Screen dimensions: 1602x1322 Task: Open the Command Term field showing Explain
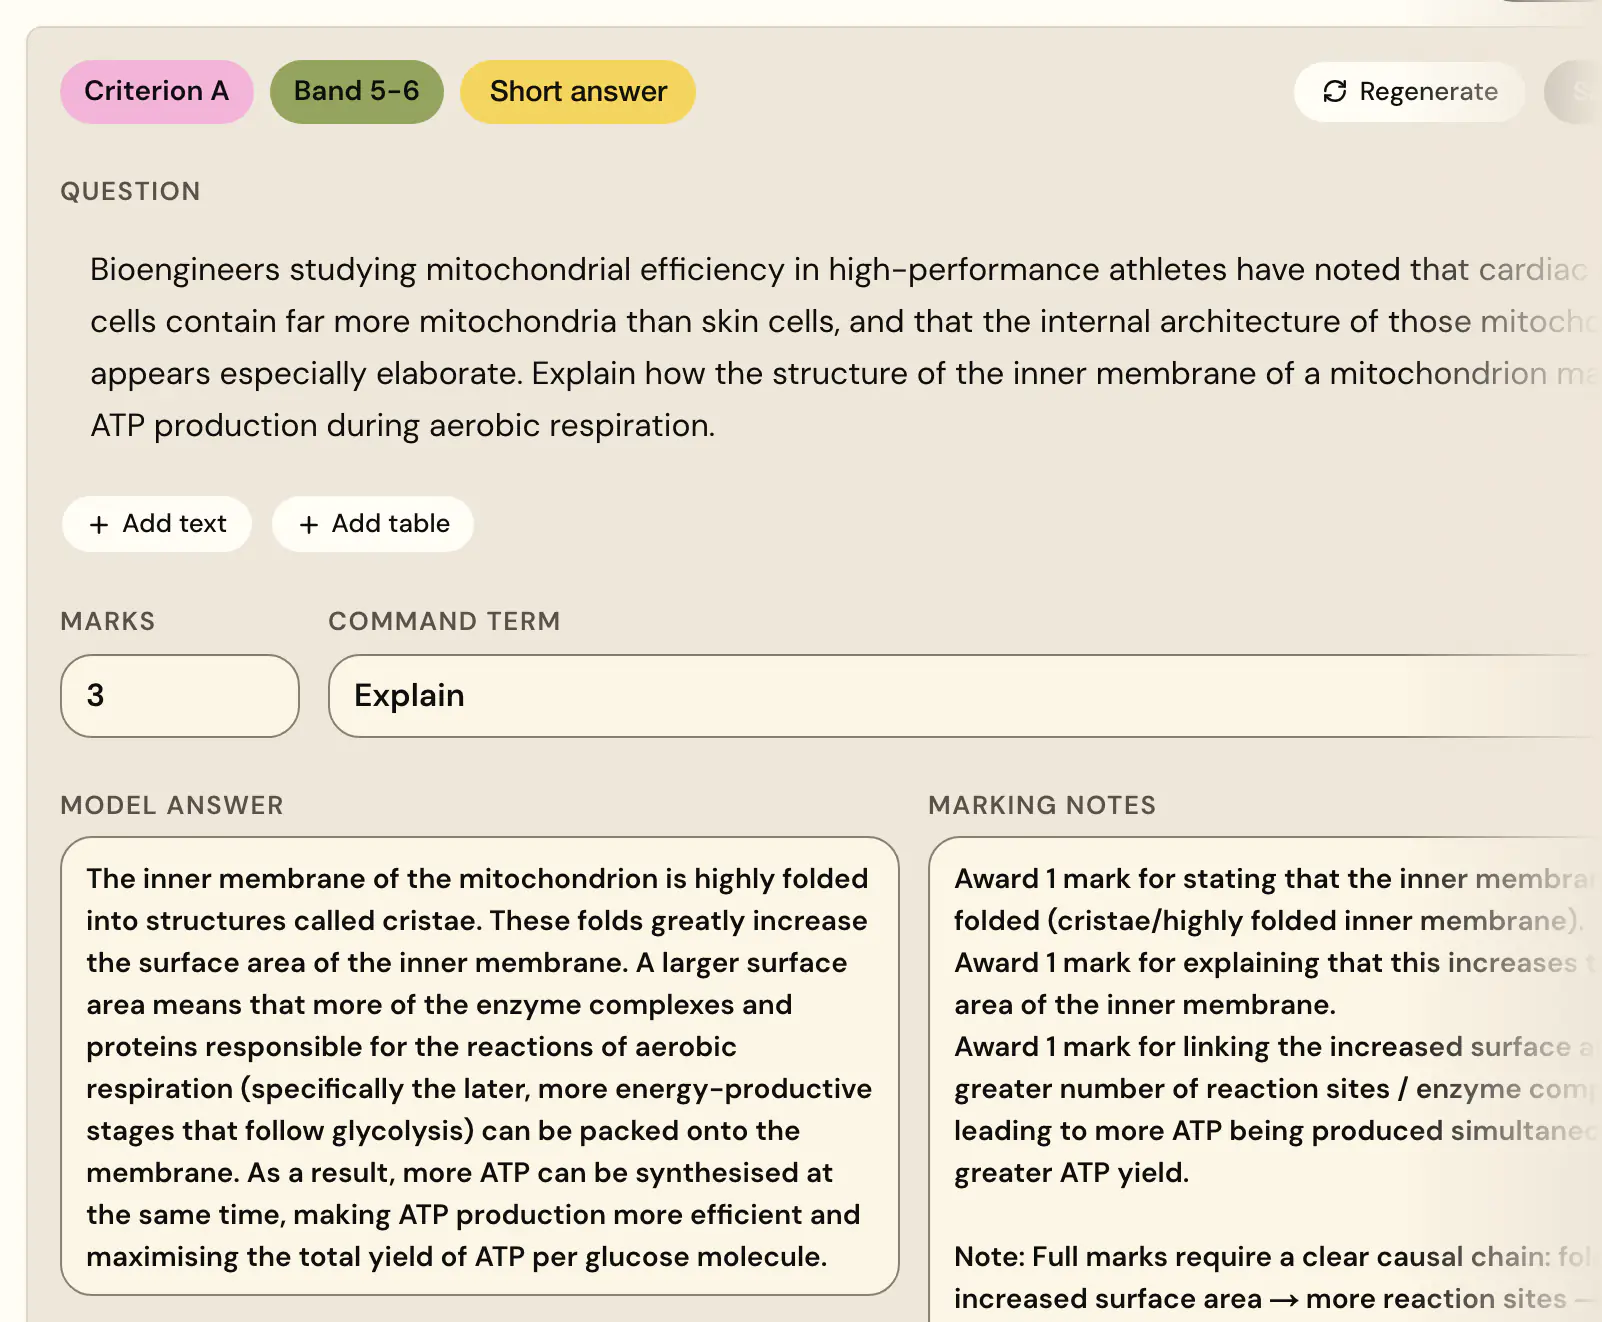tap(965, 696)
